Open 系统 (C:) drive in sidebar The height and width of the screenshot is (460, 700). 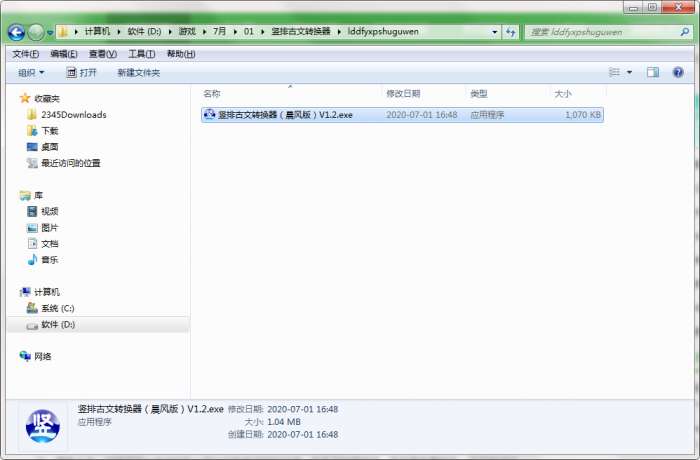(50, 308)
